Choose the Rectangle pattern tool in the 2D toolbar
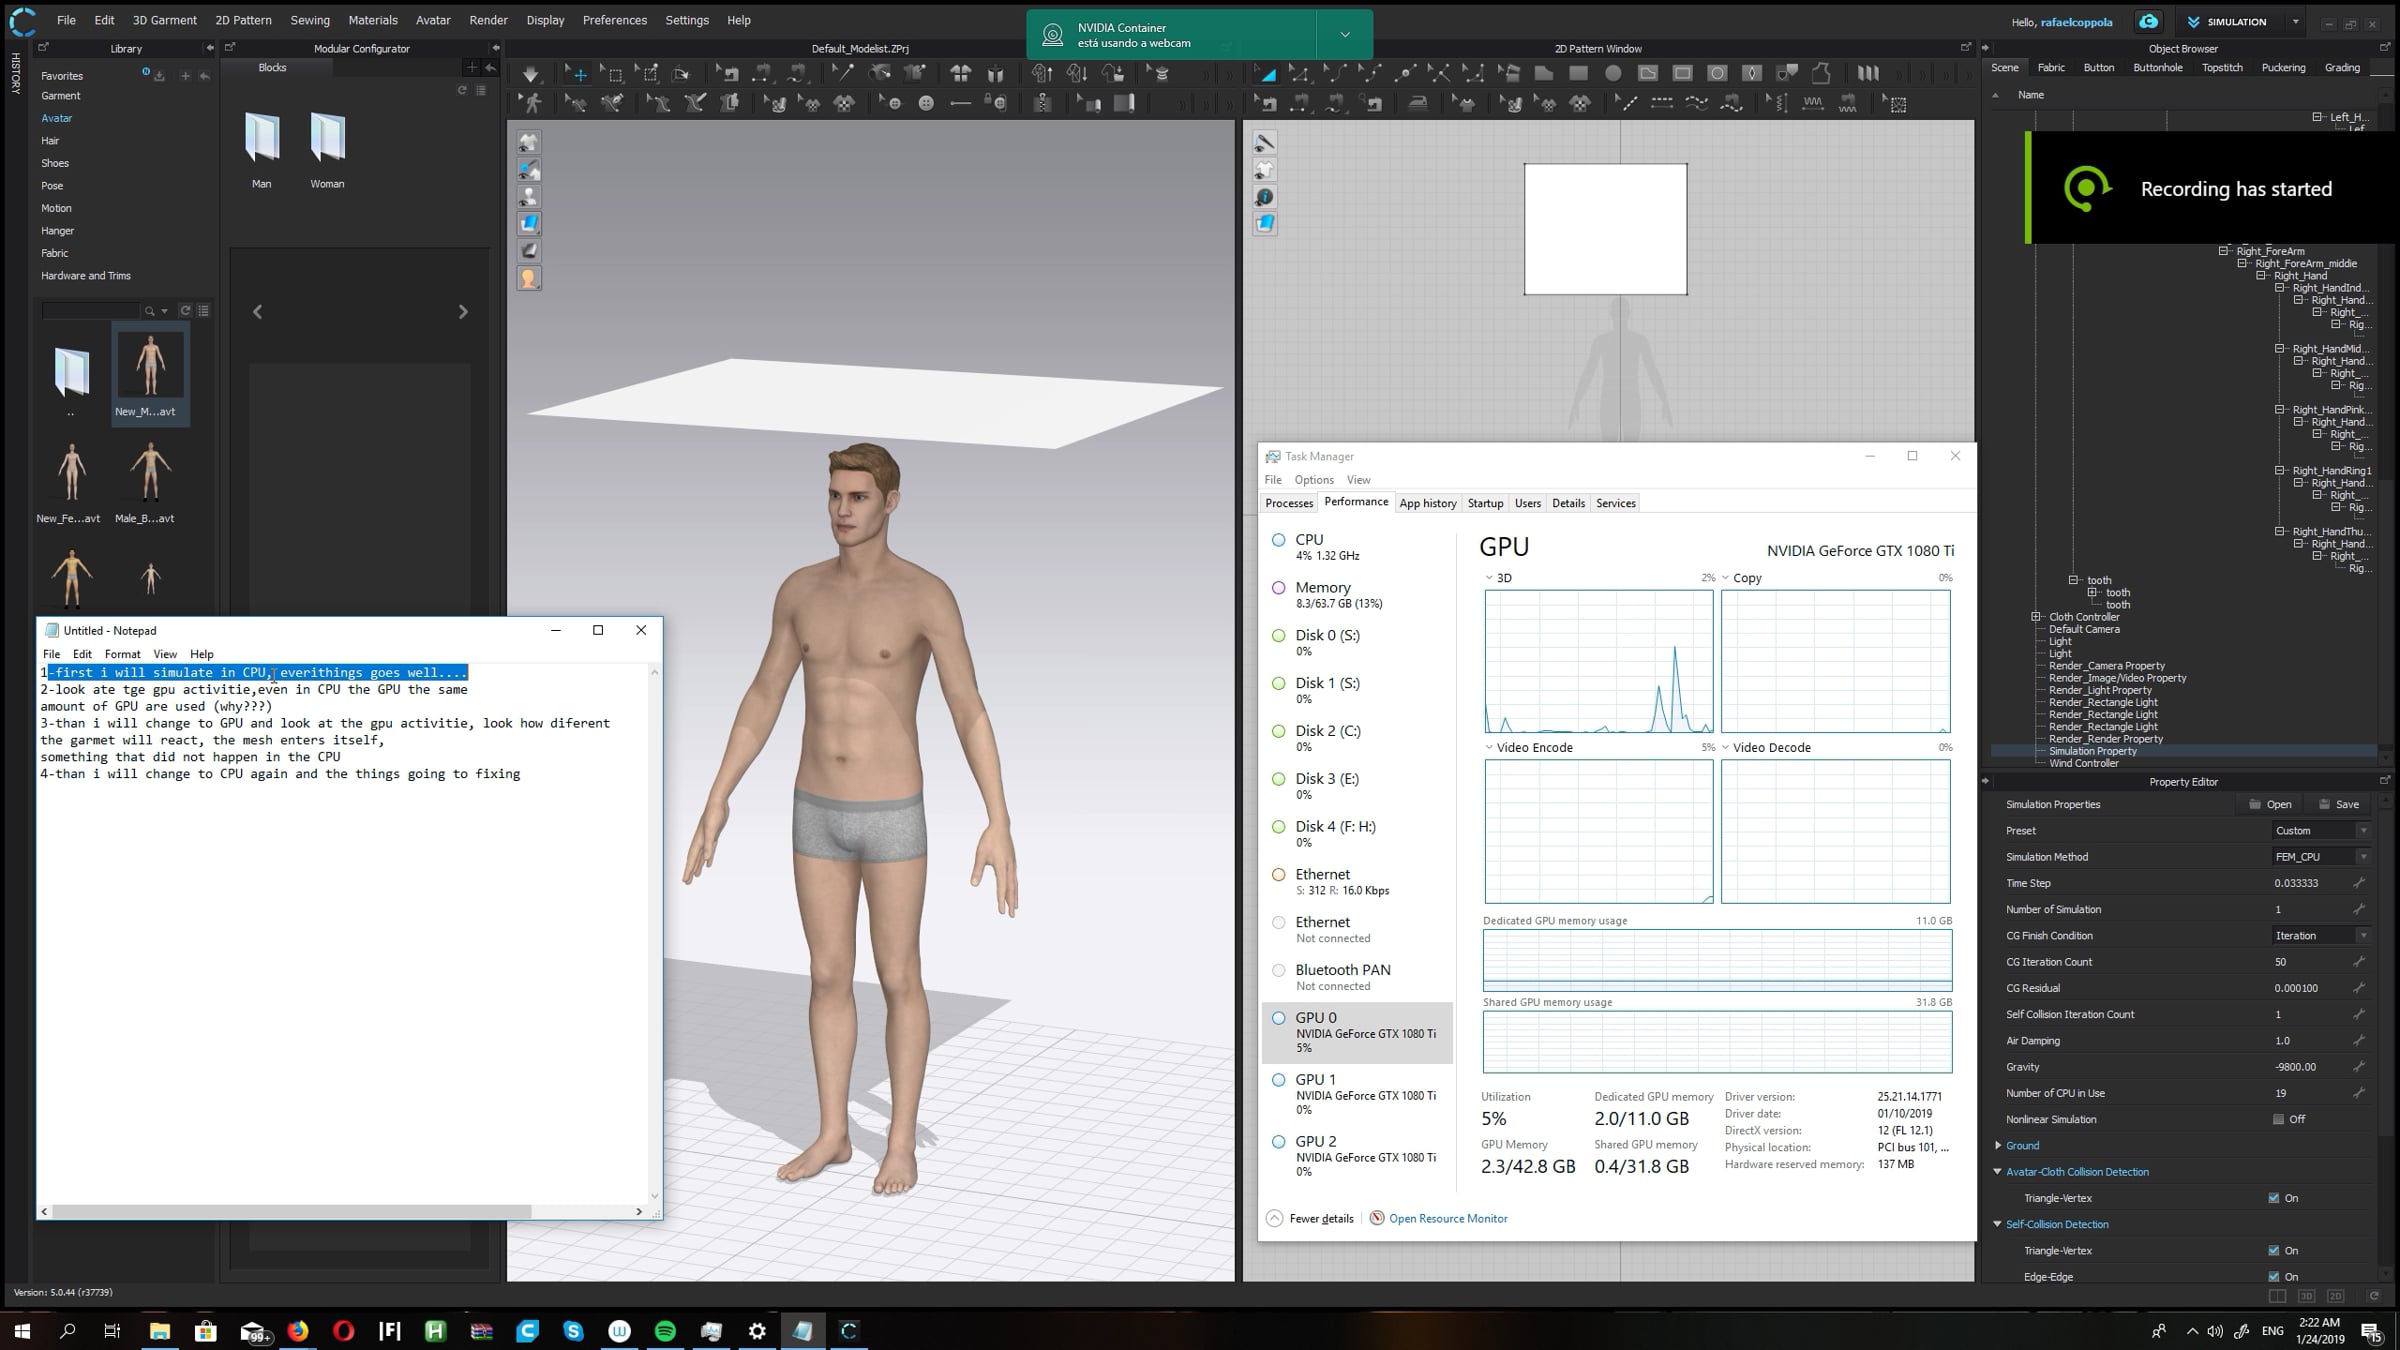The width and height of the screenshot is (2400, 1350). (x=1578, y=74)
